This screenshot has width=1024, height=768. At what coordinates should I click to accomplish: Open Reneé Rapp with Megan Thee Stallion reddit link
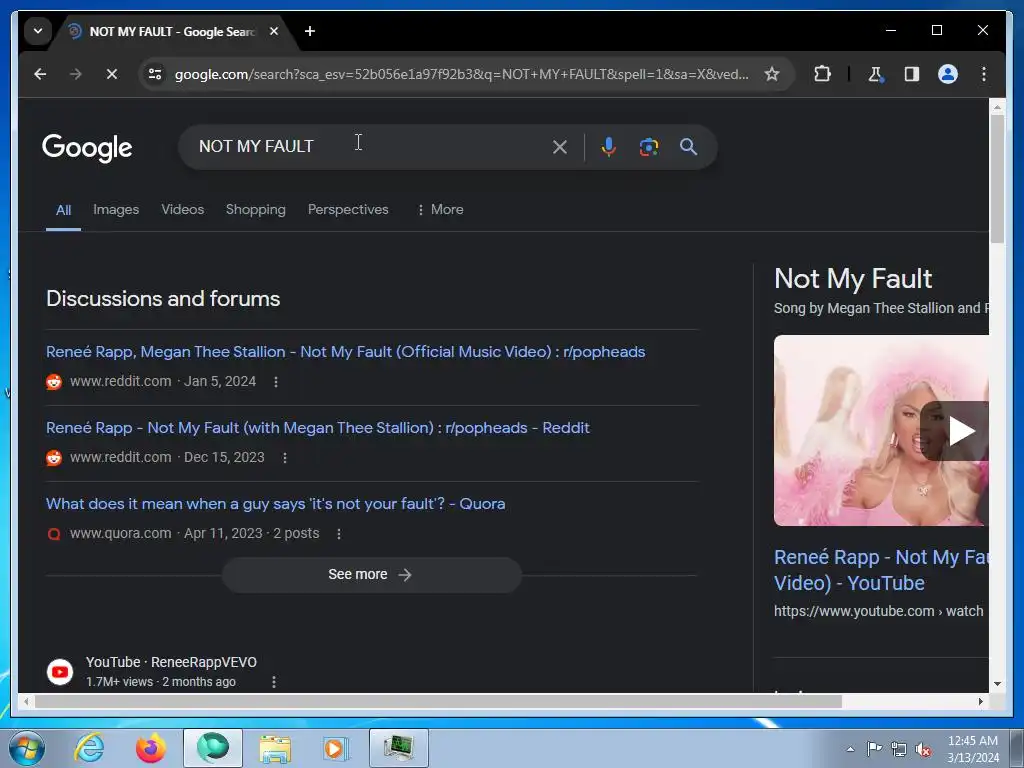click(x=317, y=428)
